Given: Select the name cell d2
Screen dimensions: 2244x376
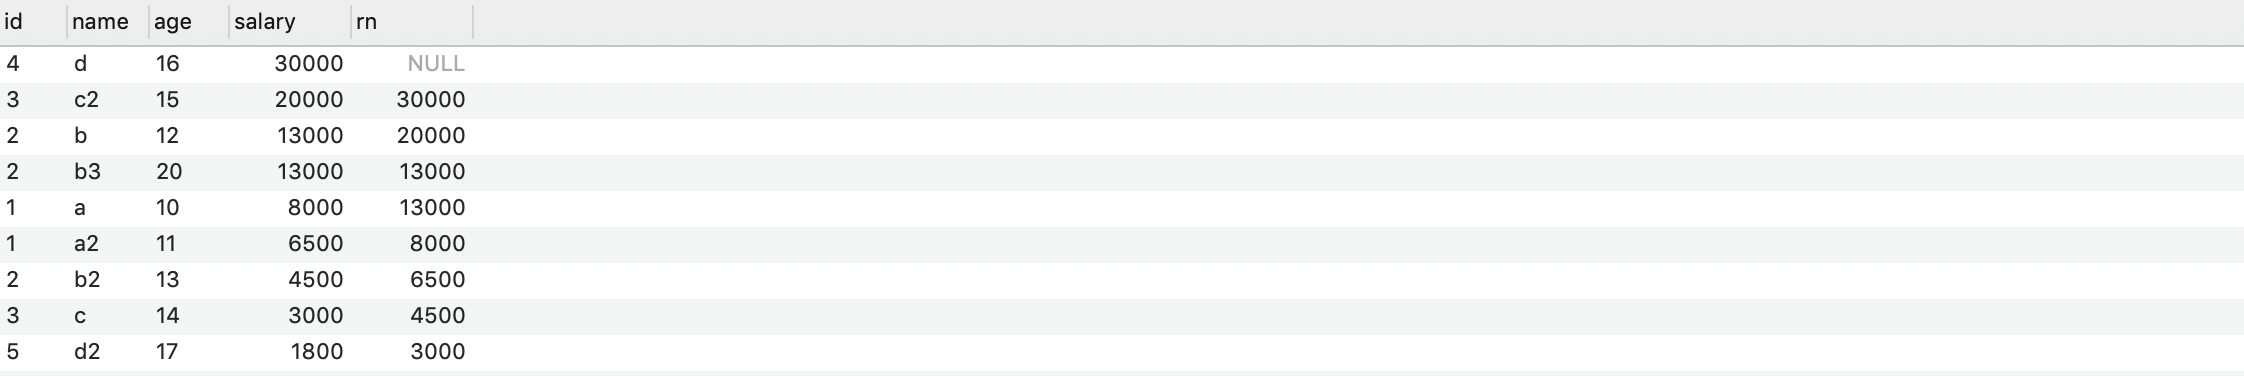Looking at the screenshot, I should click(108, 352).
